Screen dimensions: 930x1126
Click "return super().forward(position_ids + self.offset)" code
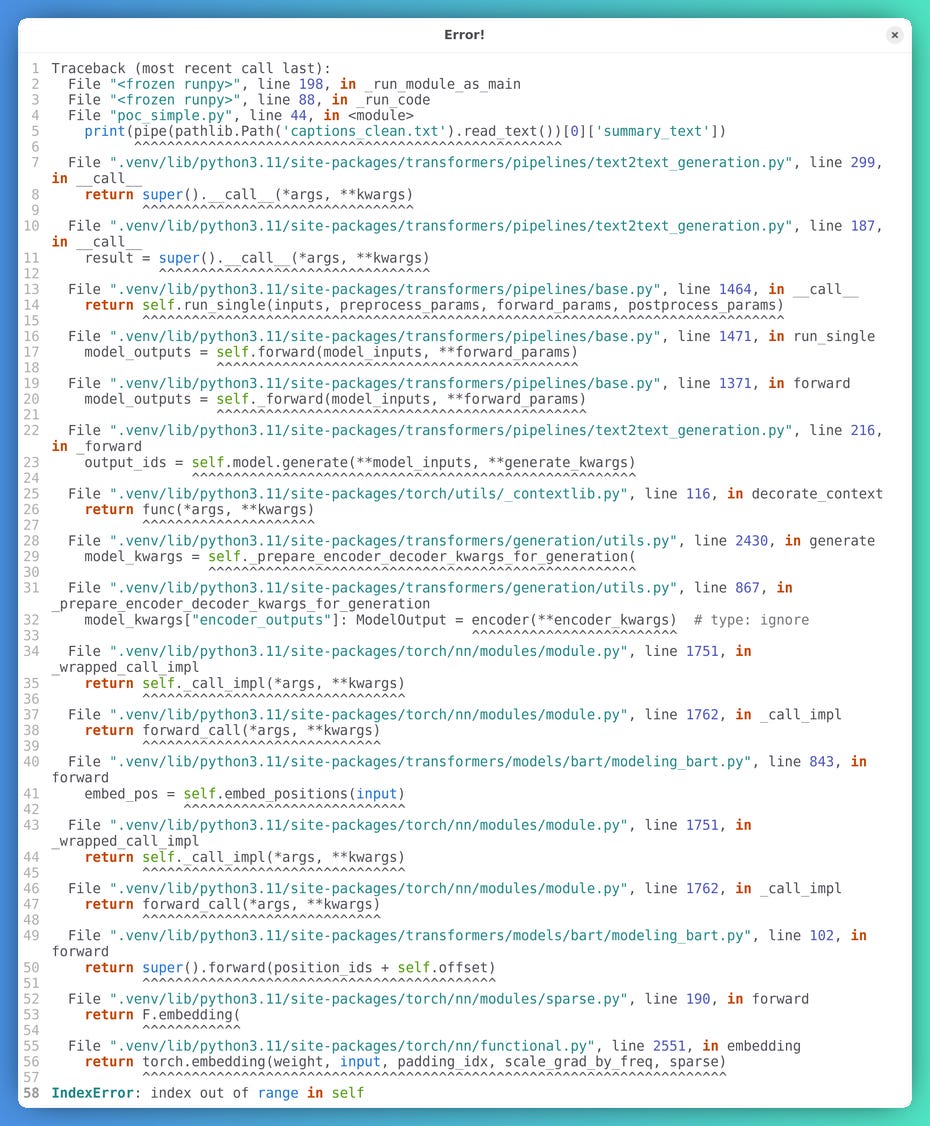pyautogui.click(x=290, y=967)
